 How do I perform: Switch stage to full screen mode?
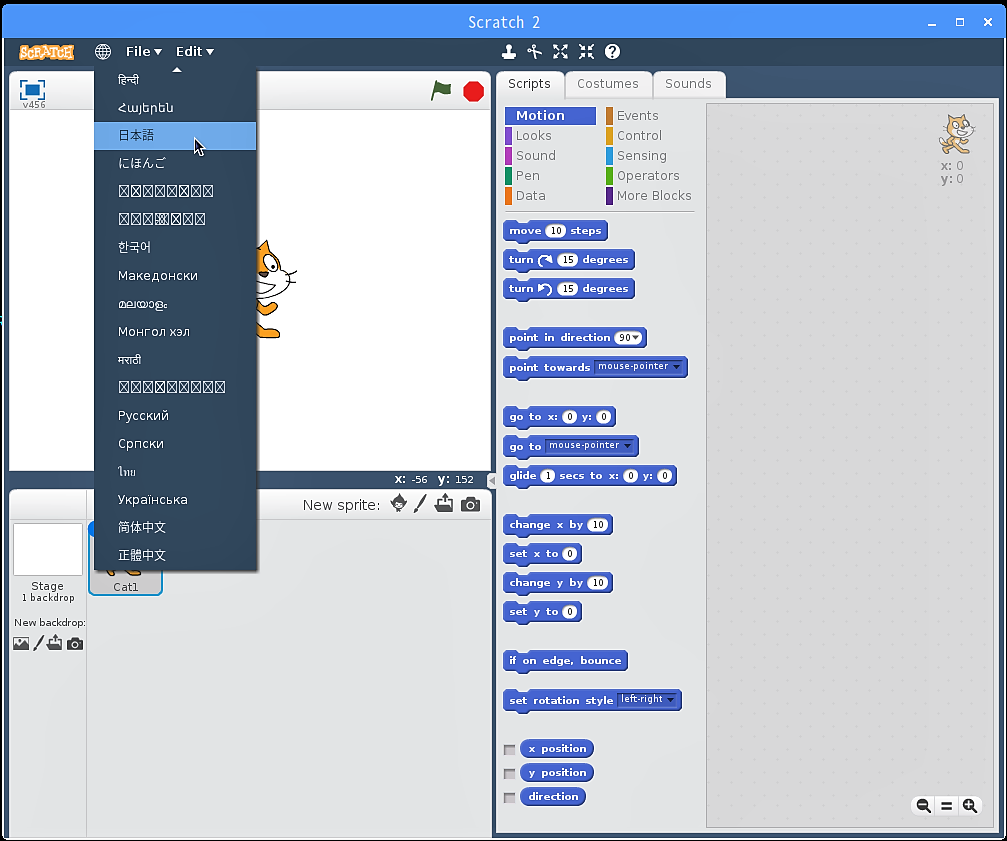tap(32, 89)
